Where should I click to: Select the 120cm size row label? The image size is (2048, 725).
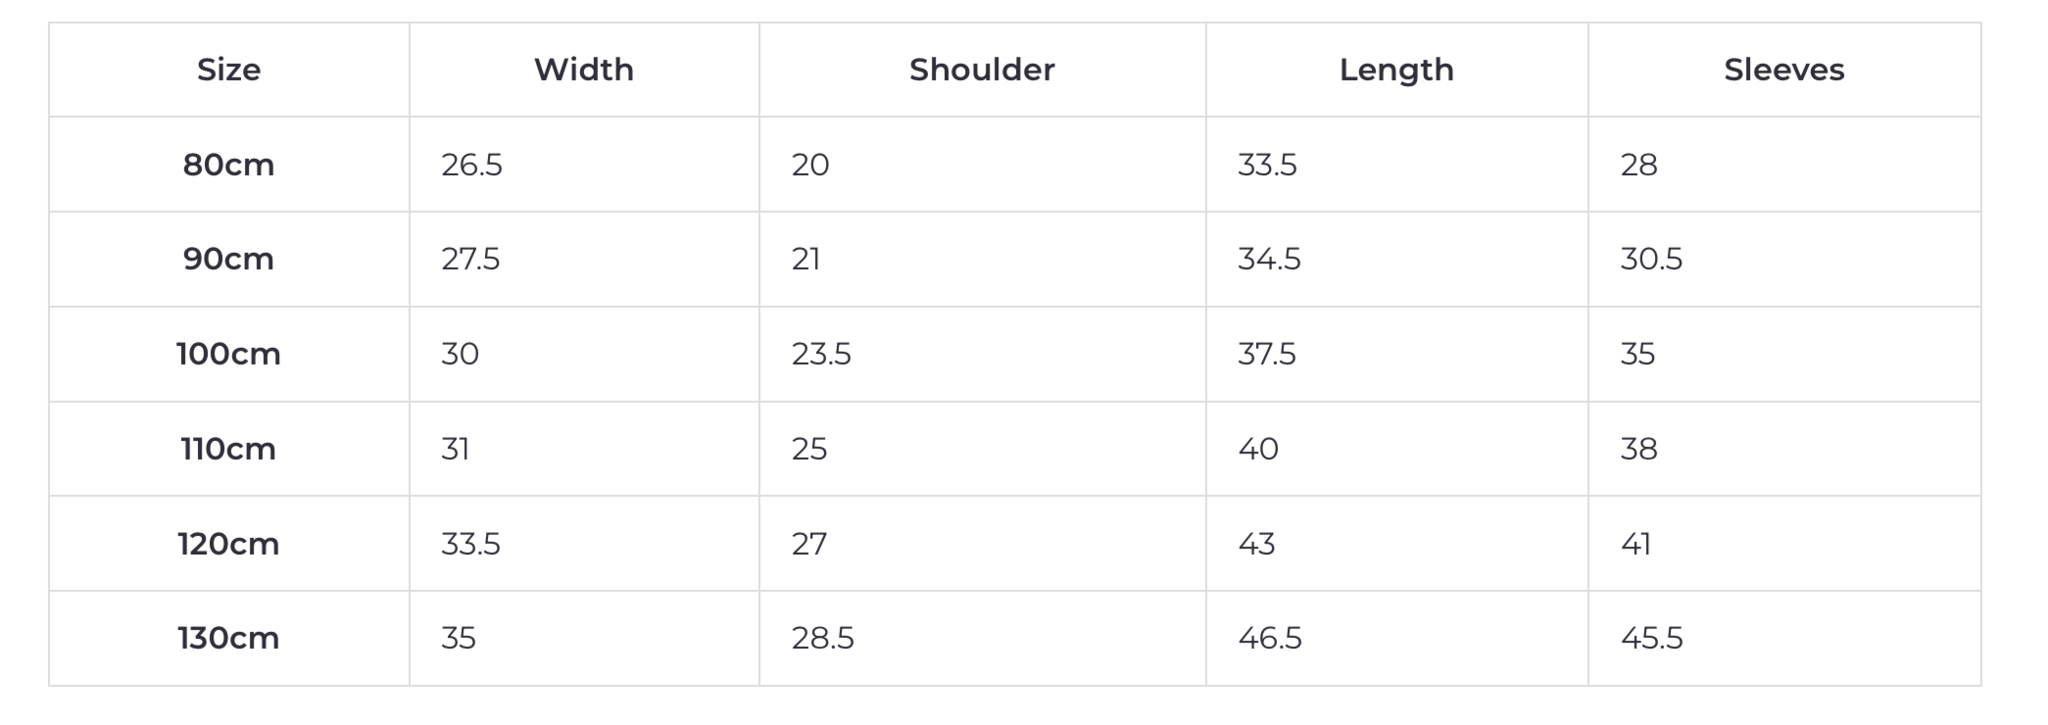click(228, 544)
